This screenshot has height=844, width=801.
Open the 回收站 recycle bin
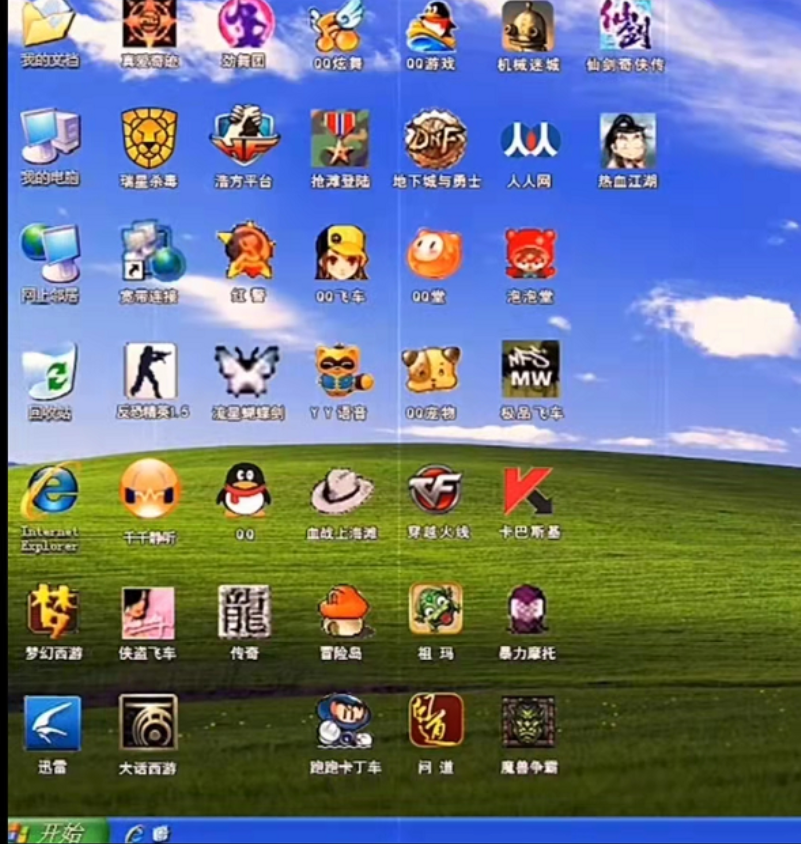point(50,370)
